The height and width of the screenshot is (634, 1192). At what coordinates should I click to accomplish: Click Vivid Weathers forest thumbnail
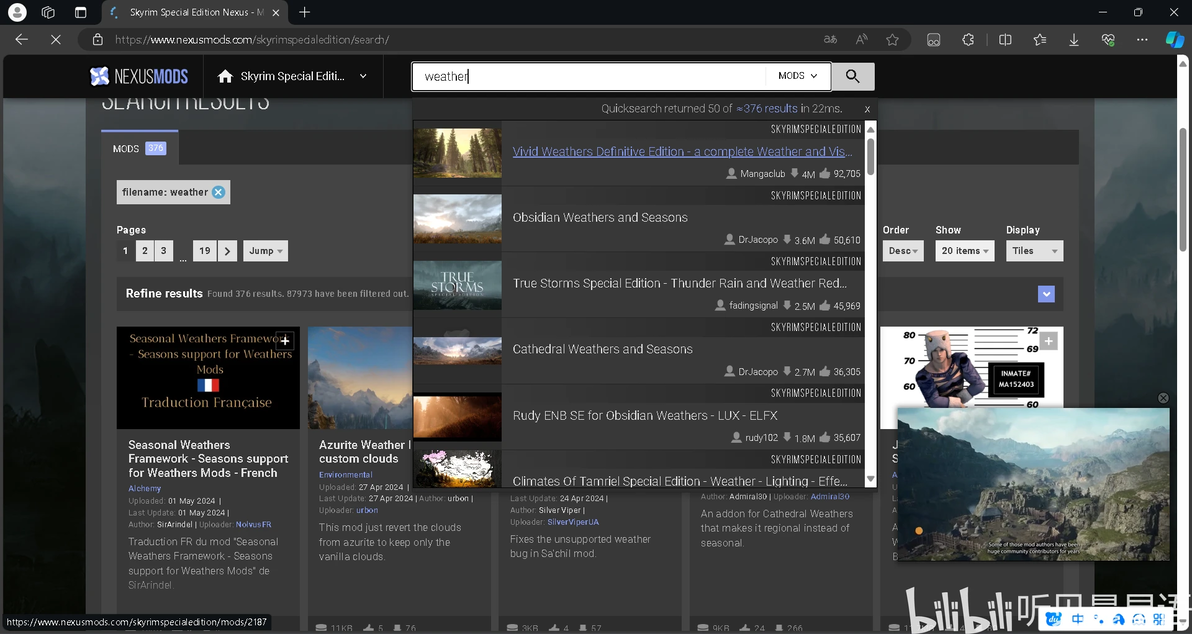click(458, 153)
